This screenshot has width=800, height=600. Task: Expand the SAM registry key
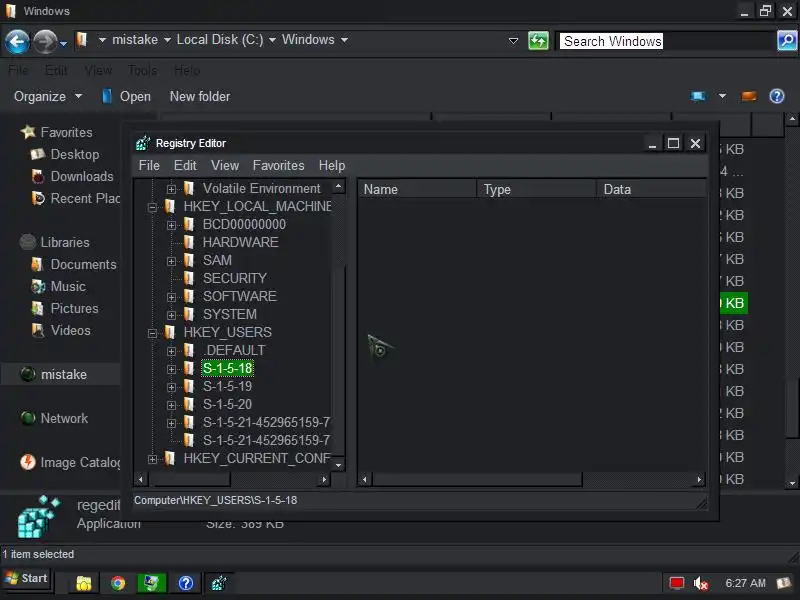pos(171,261)
